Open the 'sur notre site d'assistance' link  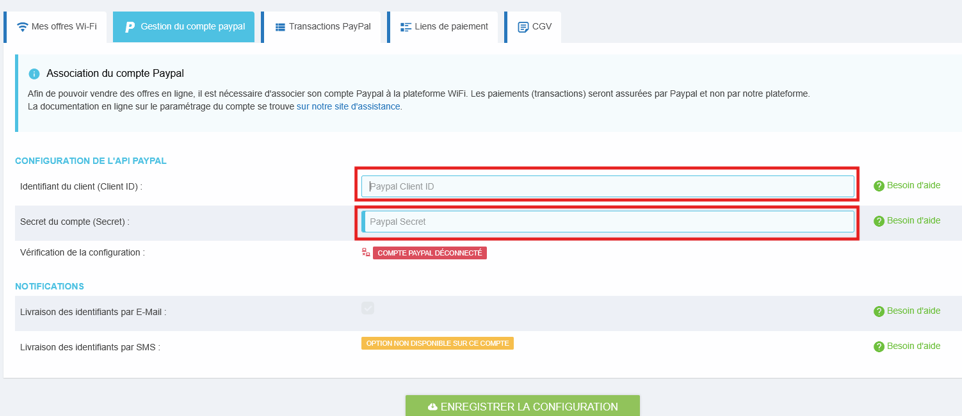coord(349,106)
